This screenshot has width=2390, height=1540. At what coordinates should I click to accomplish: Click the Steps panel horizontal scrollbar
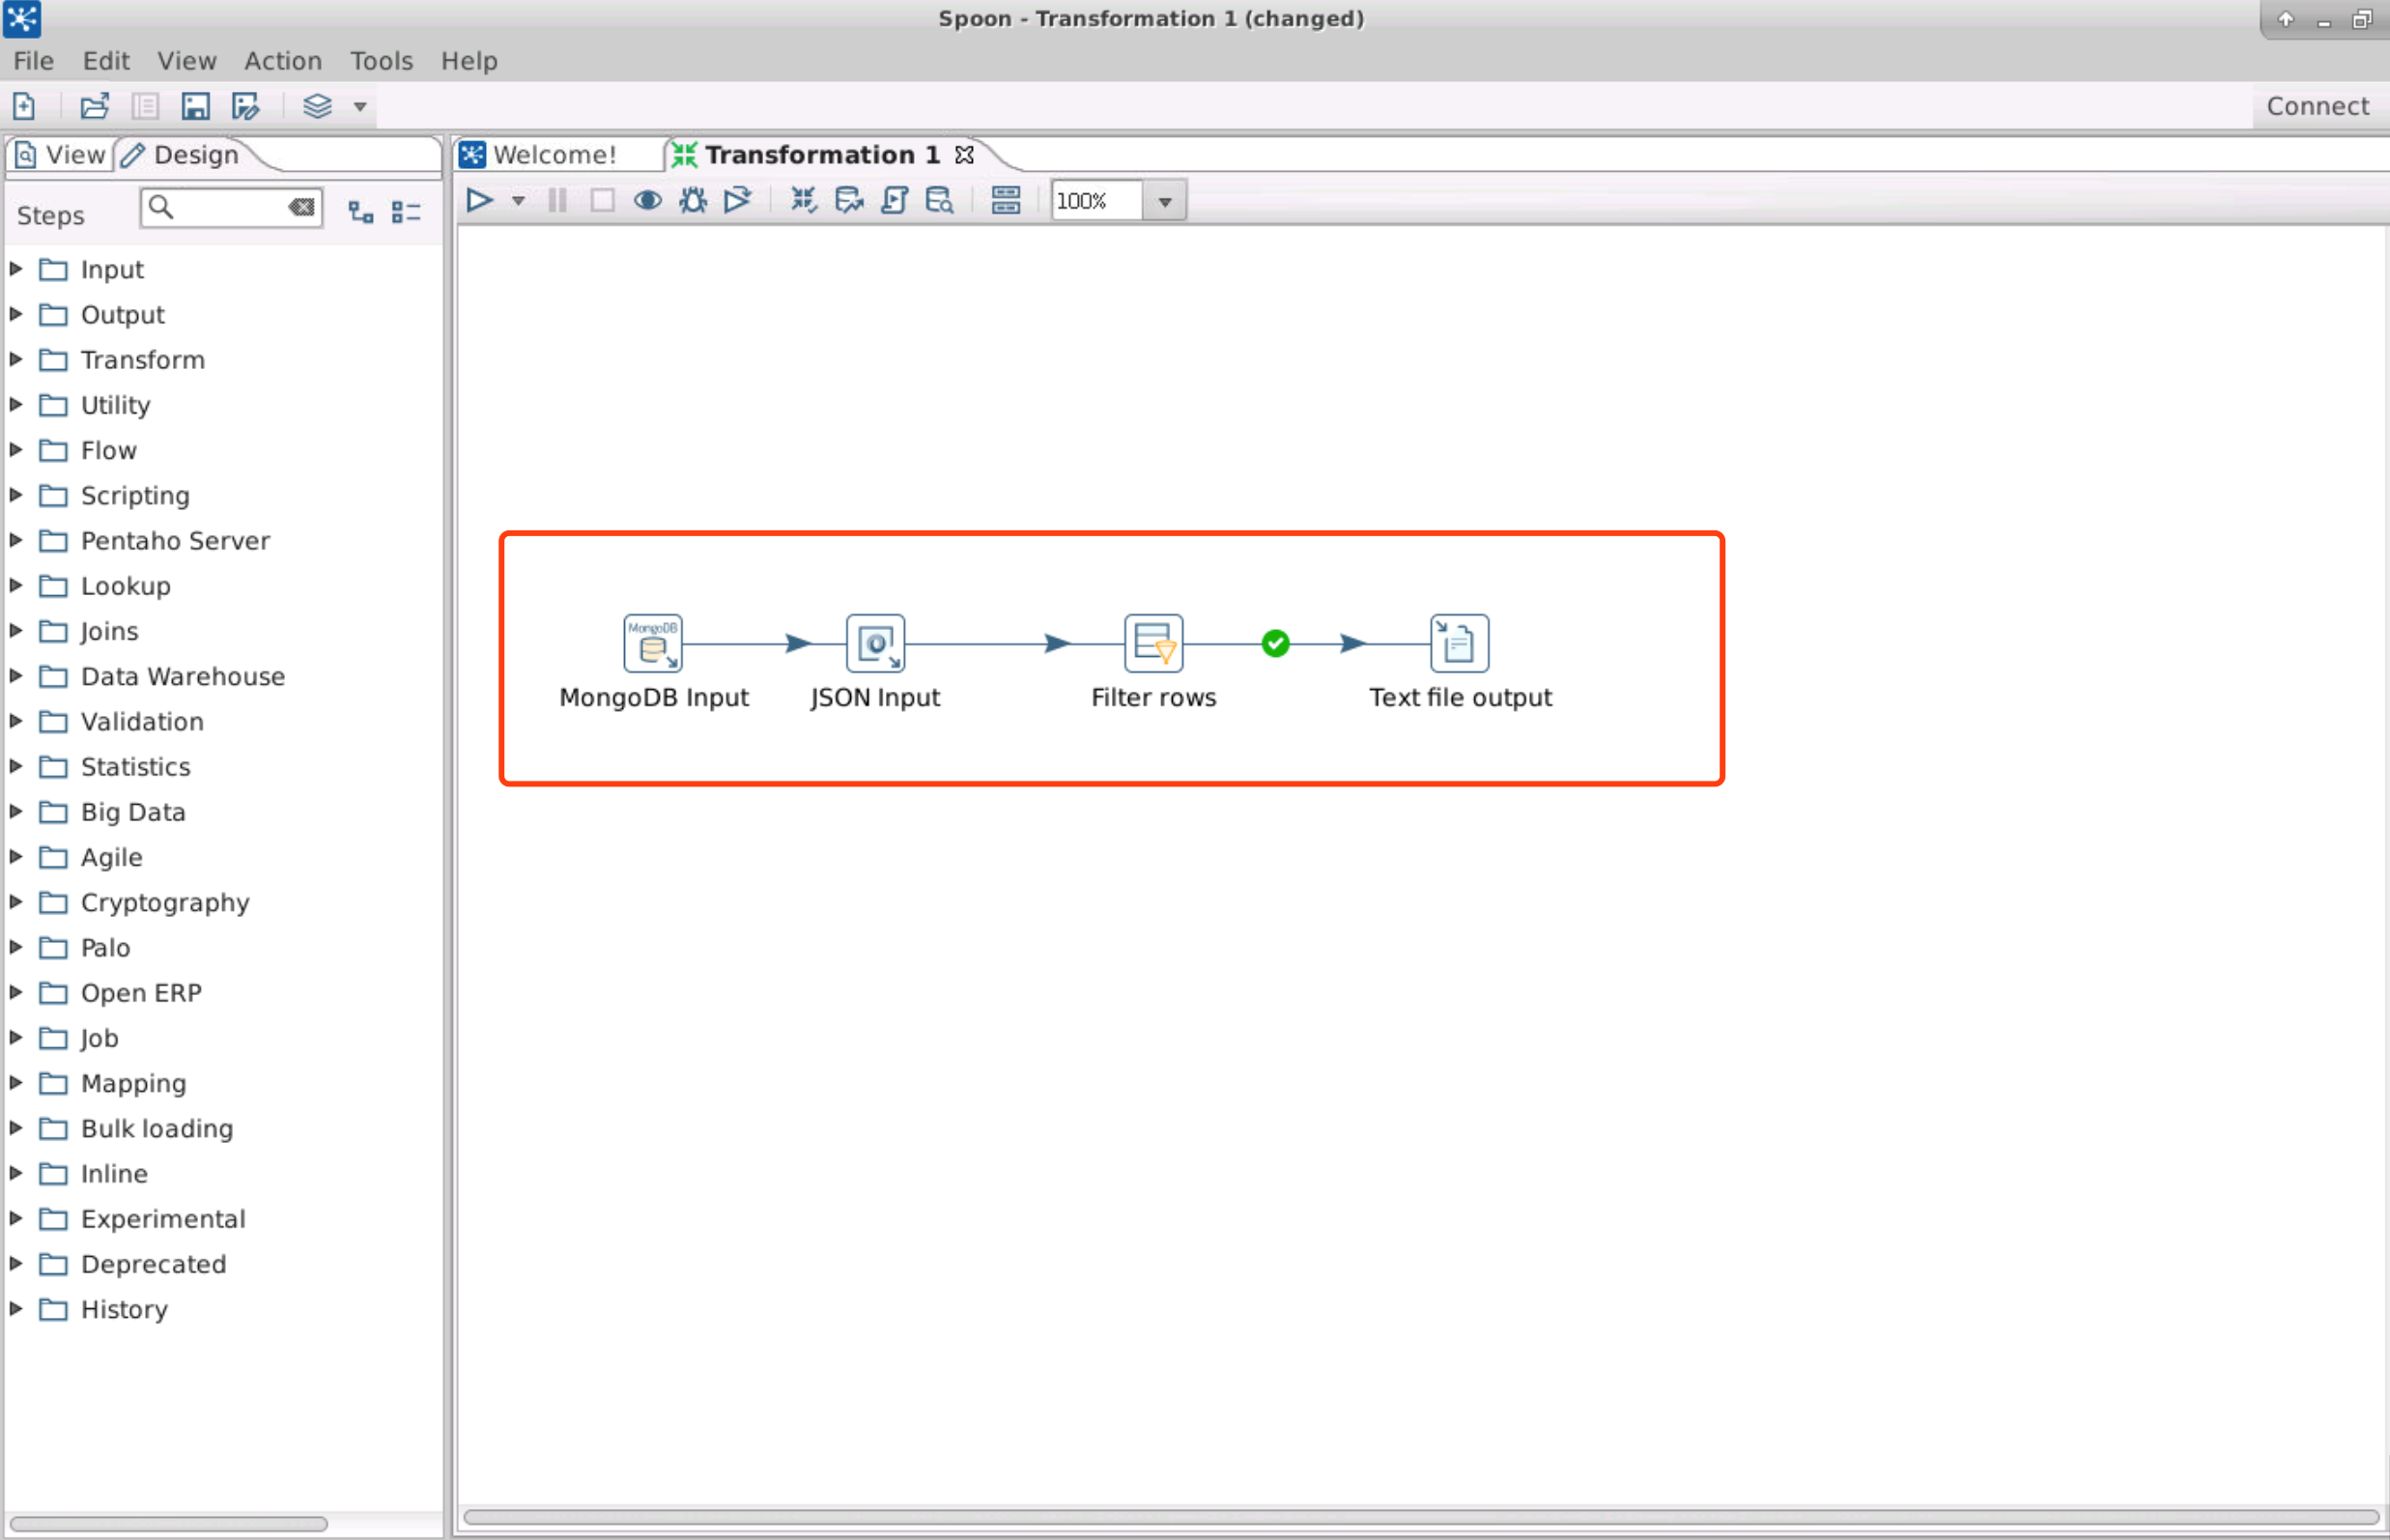coord(168,1523)
